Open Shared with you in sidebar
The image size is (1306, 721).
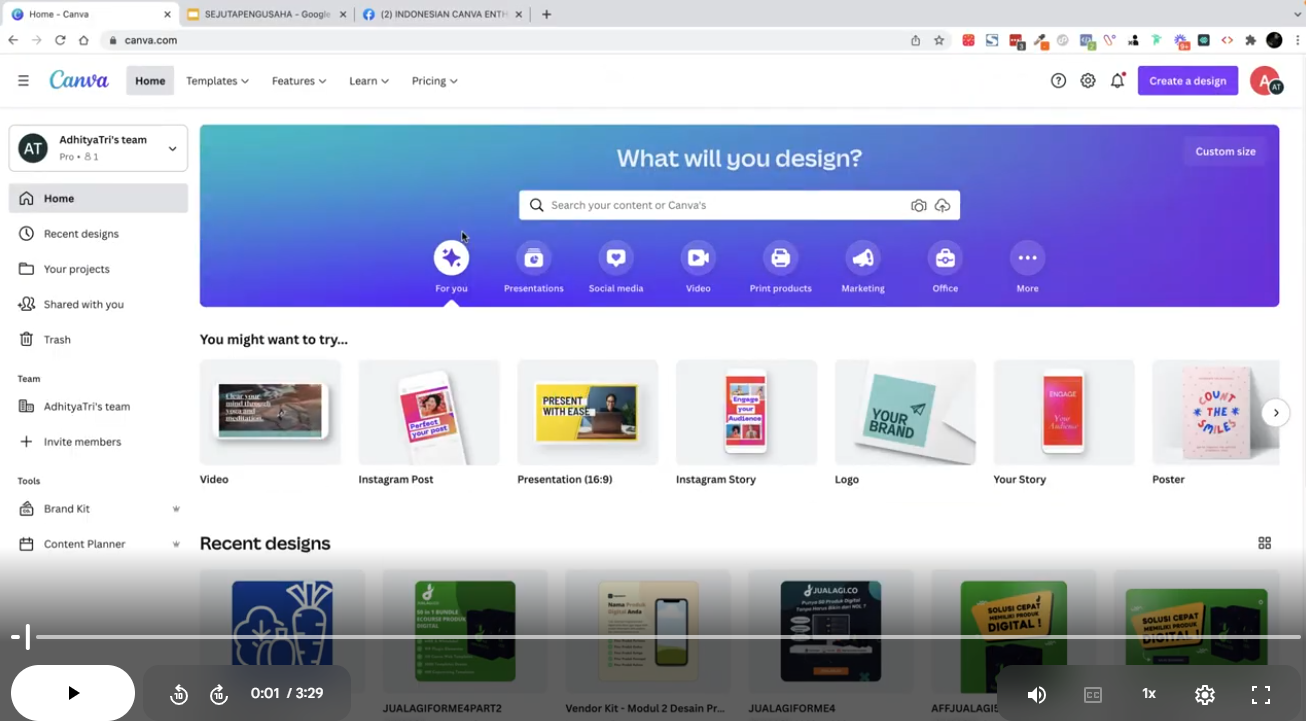[x=98, y=304]
